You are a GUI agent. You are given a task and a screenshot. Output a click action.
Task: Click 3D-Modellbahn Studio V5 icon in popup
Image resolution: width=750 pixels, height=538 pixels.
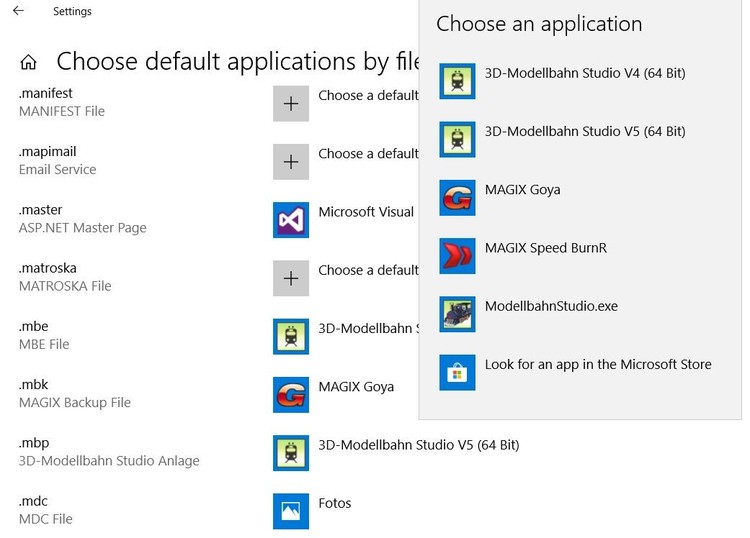[x=457, y=139]
